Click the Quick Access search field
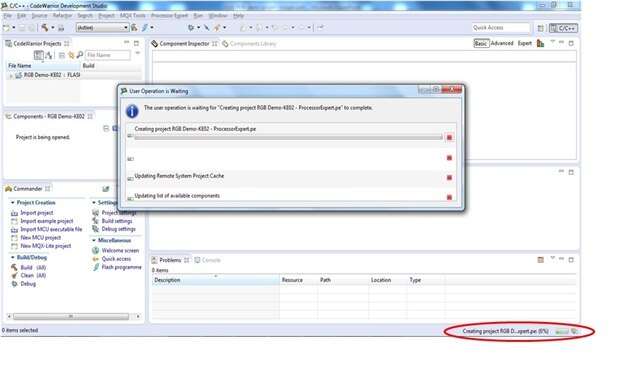Image resolution: width=620 pixels, height=370 pixels. click(x=501, y=28)
